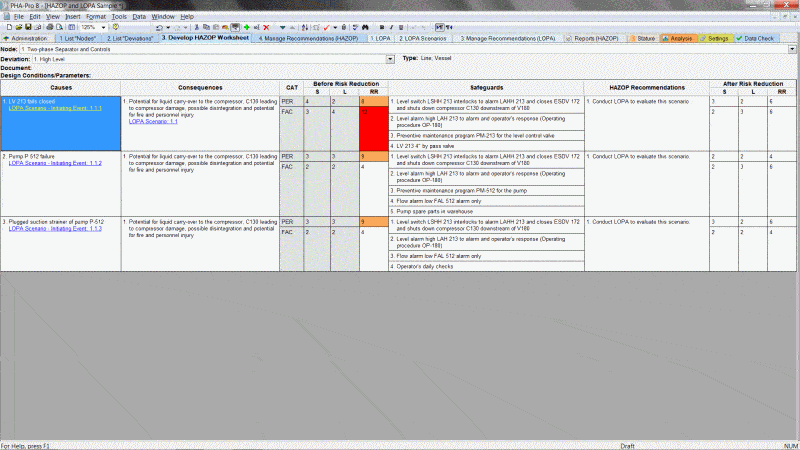Open the Analysis tab

coord(679,38)
